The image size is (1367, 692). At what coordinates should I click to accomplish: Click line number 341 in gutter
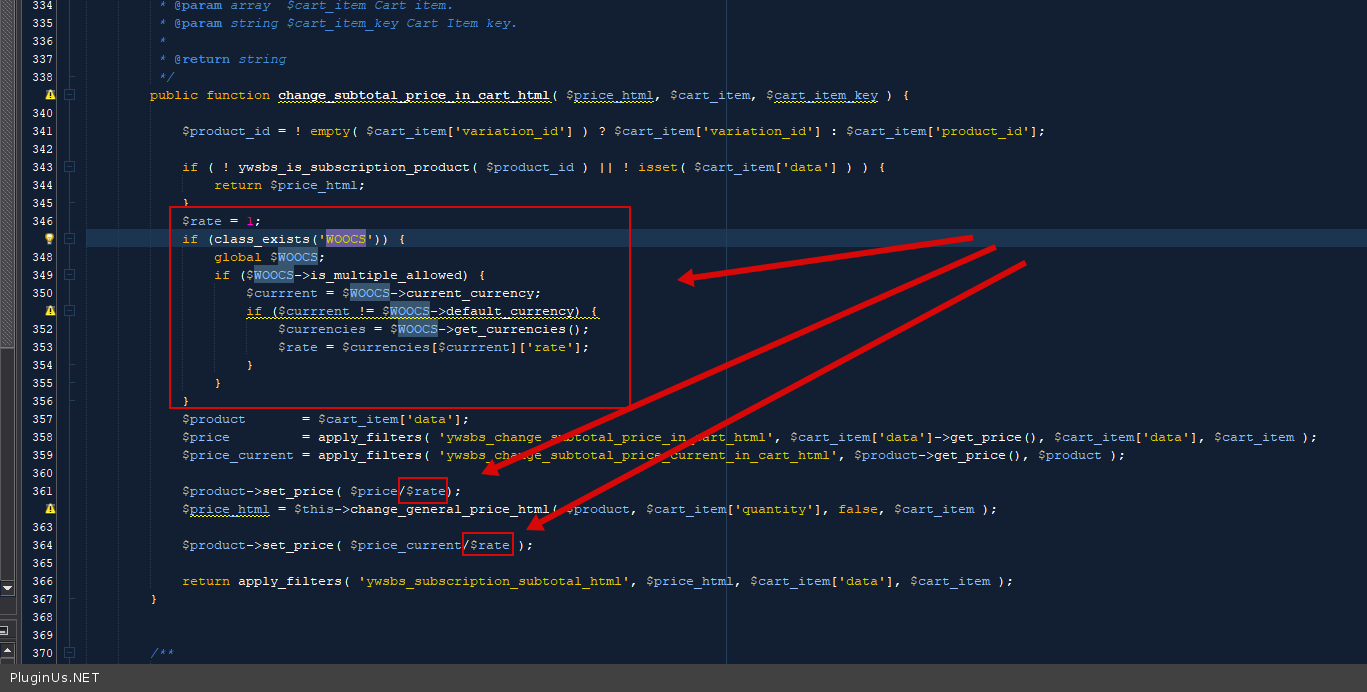coord(43,131)
